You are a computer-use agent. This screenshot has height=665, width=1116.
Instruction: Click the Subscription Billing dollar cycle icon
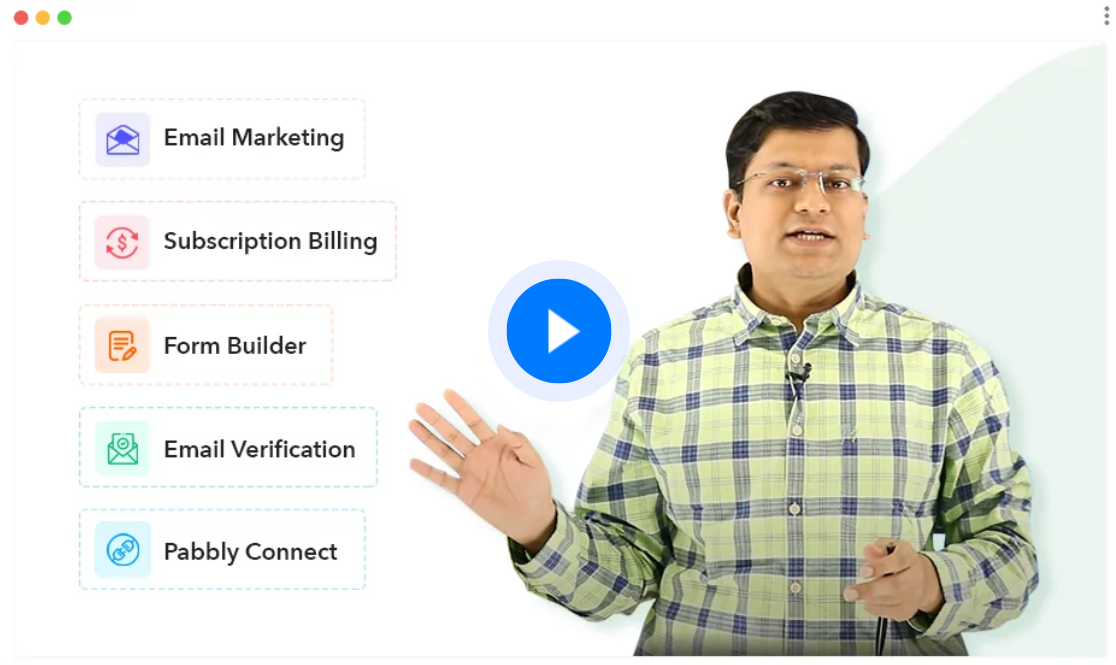(x=122, y=242)
